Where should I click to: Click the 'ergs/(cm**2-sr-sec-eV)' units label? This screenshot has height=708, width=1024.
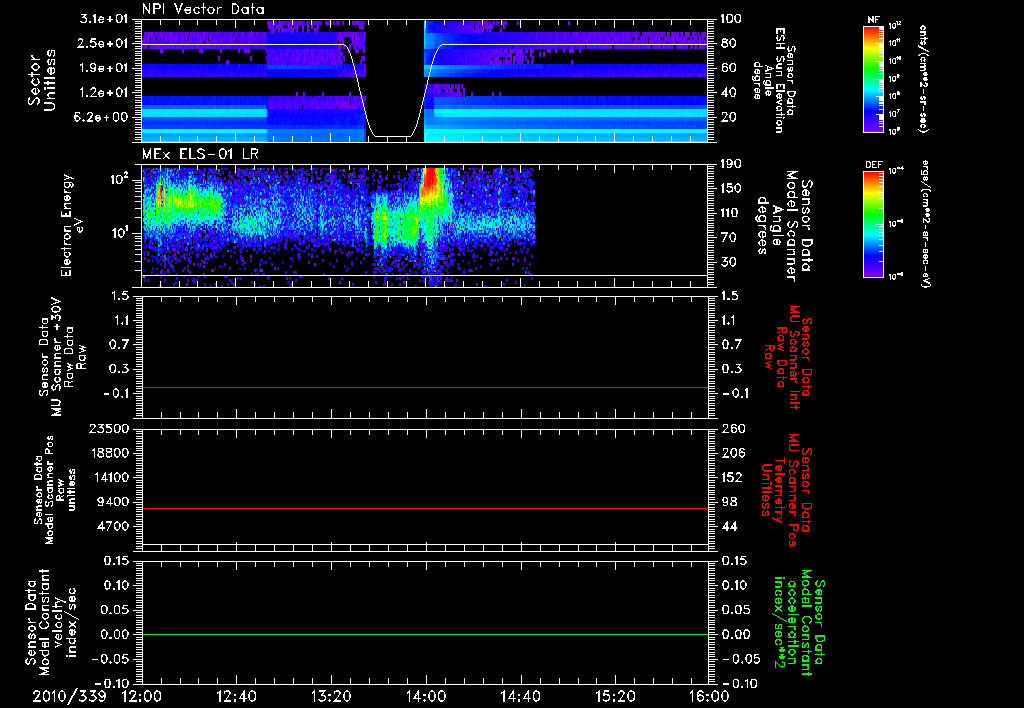coord(926,224)
